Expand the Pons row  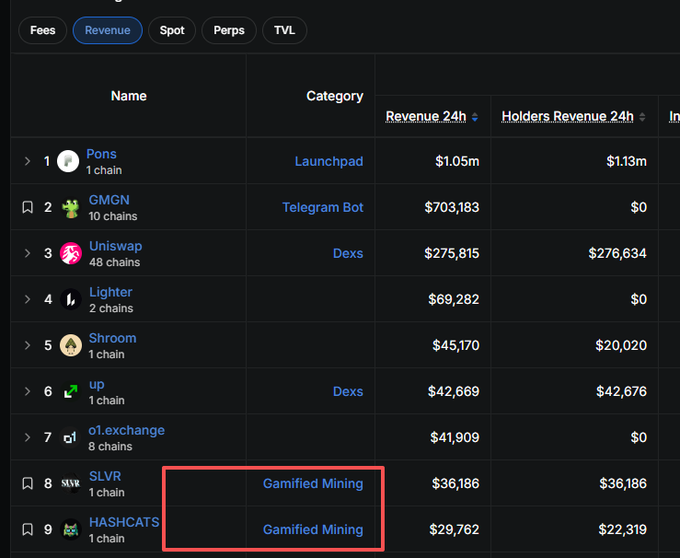[x=27, y=161]
